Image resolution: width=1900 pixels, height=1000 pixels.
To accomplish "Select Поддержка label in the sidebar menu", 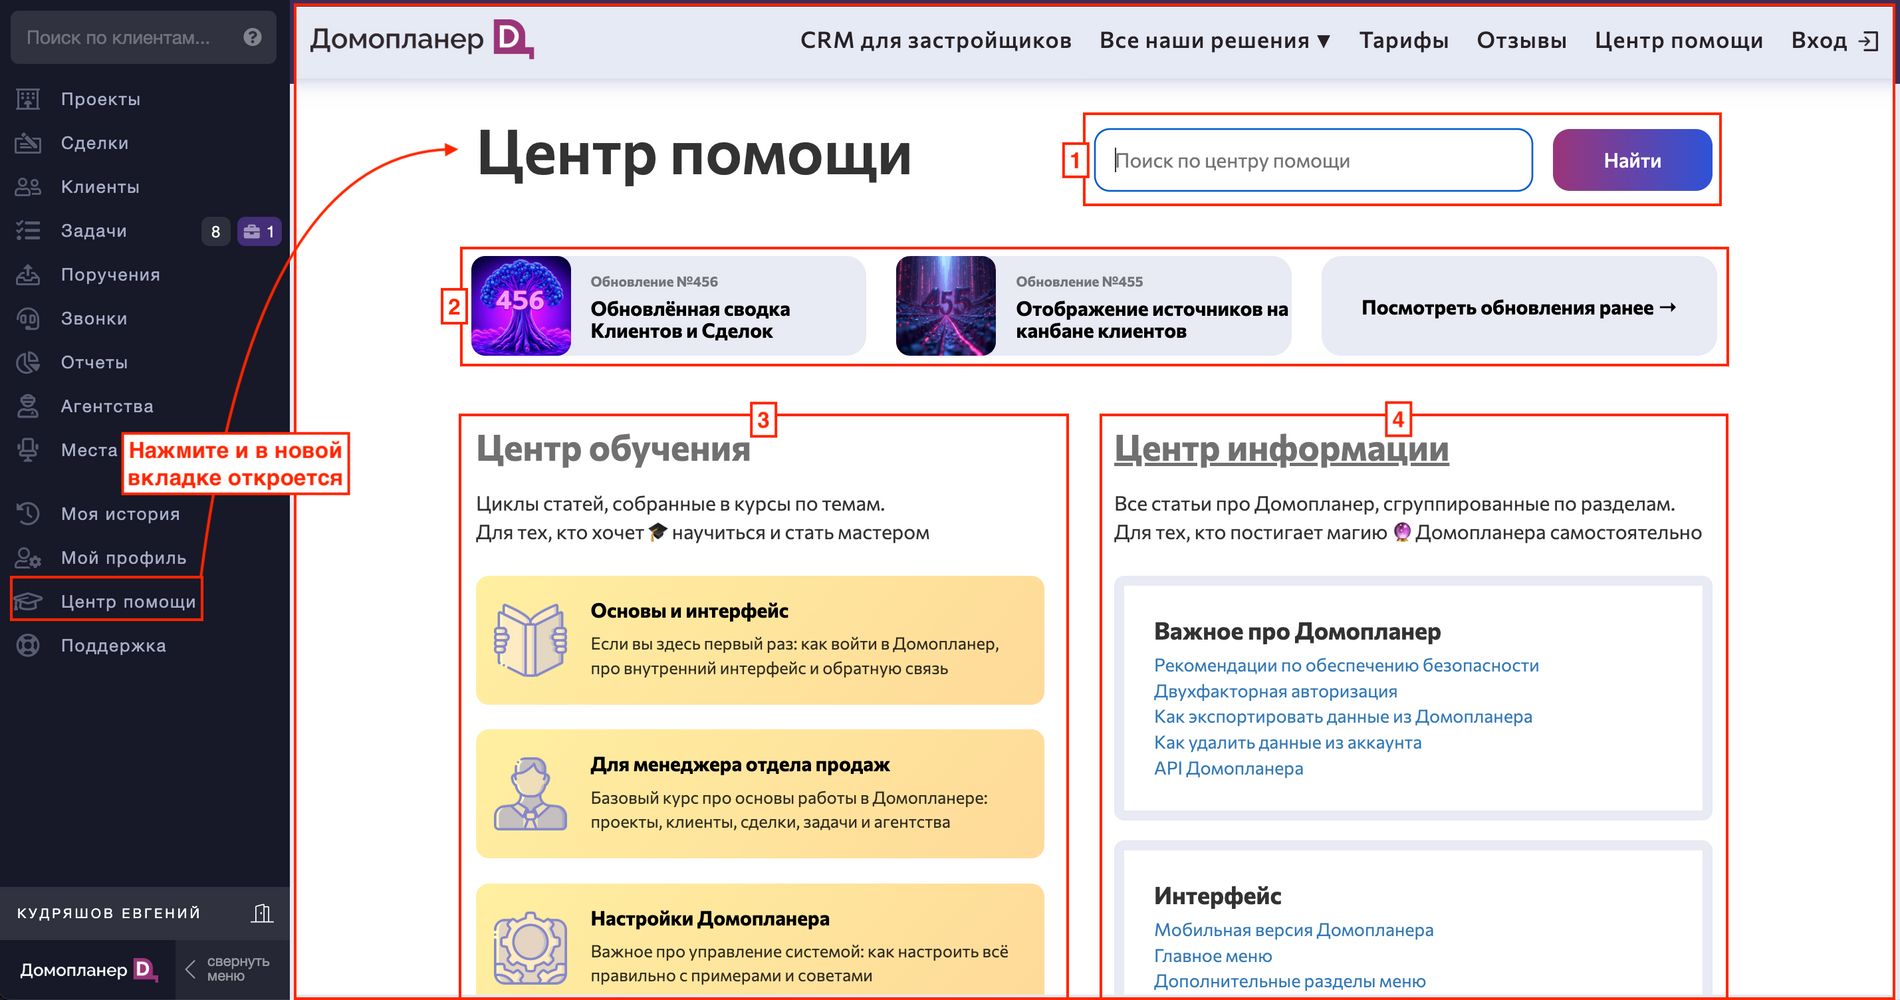I will (113, 645).
